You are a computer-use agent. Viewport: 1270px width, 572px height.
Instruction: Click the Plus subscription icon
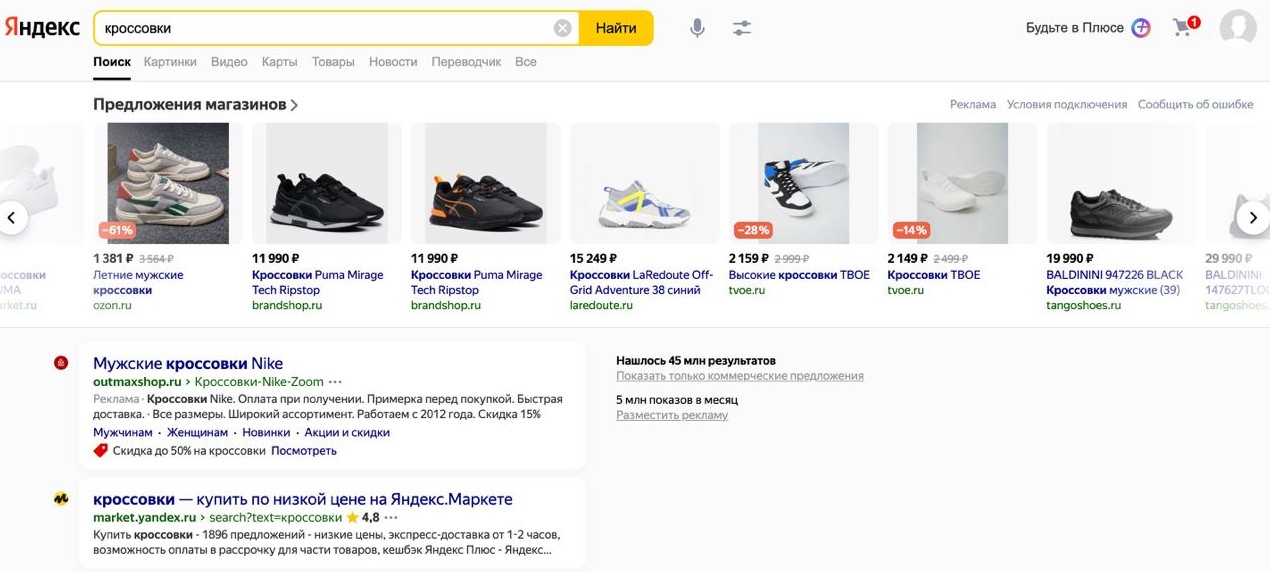pos(1141,28)
